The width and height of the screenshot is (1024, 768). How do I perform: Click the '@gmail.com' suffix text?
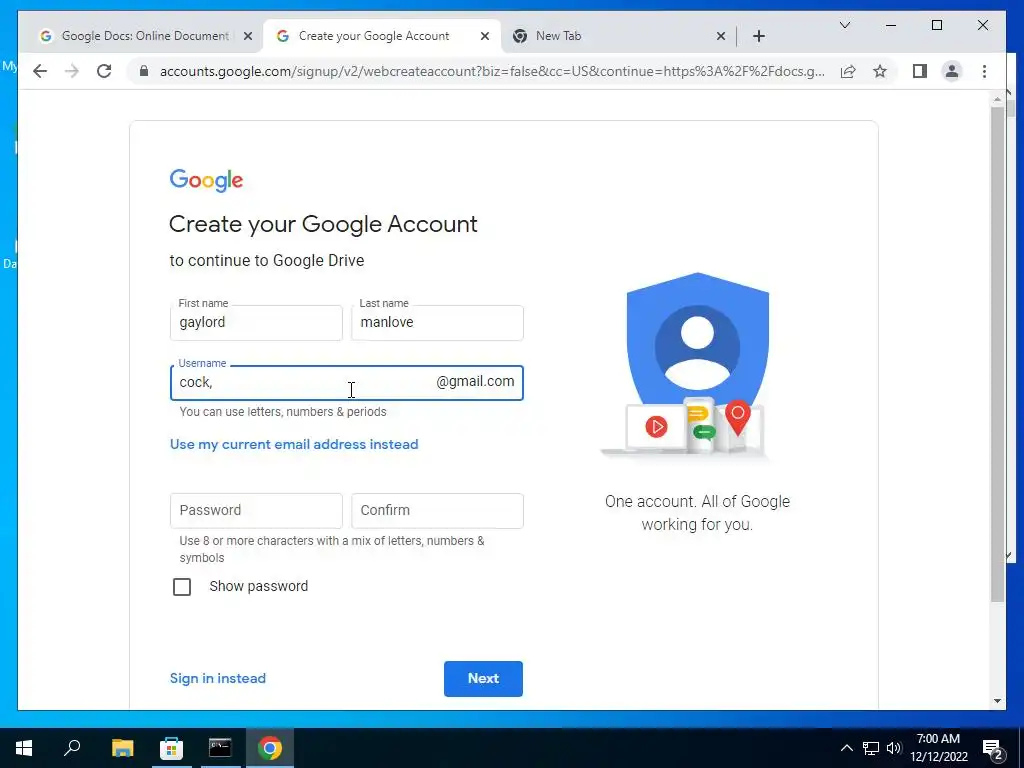tap(475, 381)
